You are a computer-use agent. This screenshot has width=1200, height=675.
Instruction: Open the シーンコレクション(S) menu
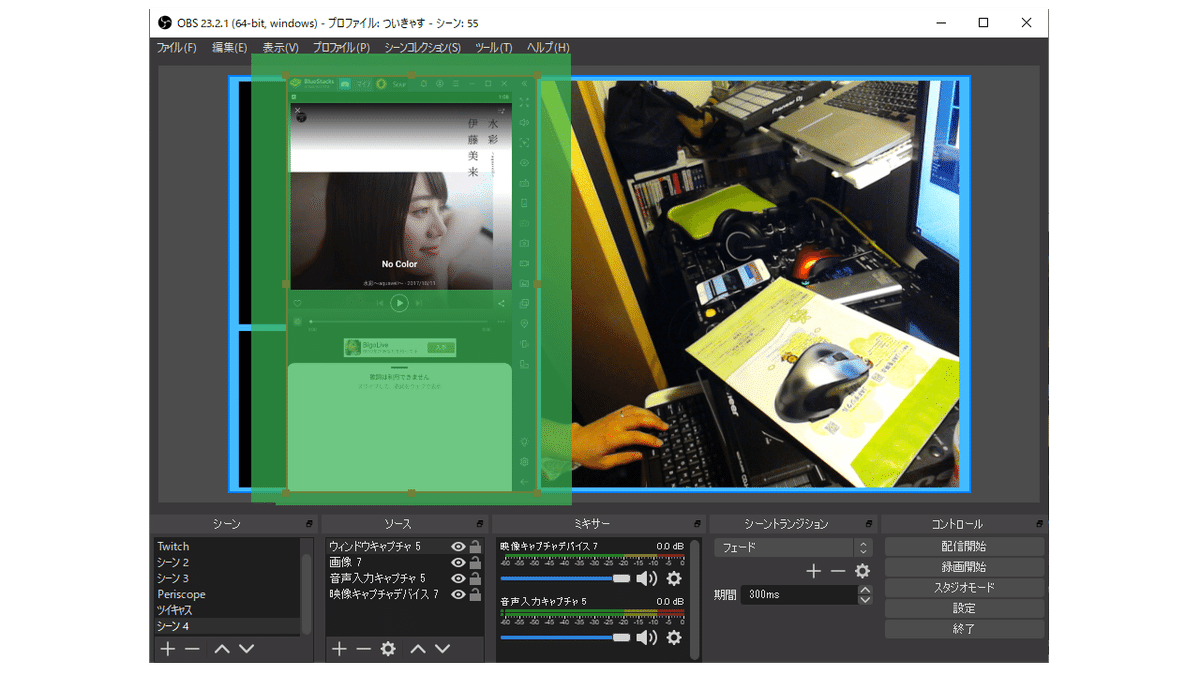click(x=423, y=47)
